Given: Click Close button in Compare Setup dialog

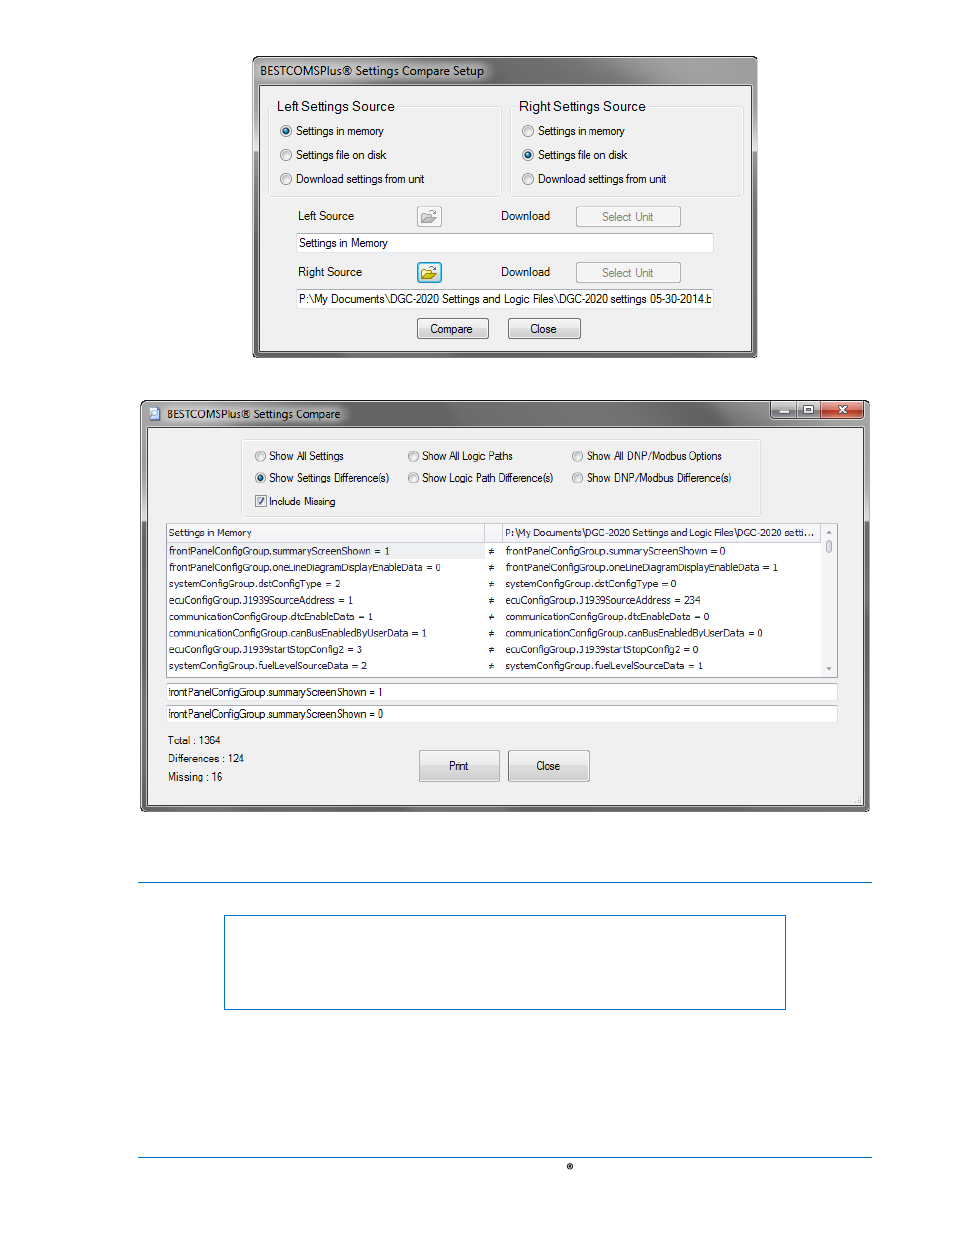Looking at the screenshot, I should (x=544, y=329).
